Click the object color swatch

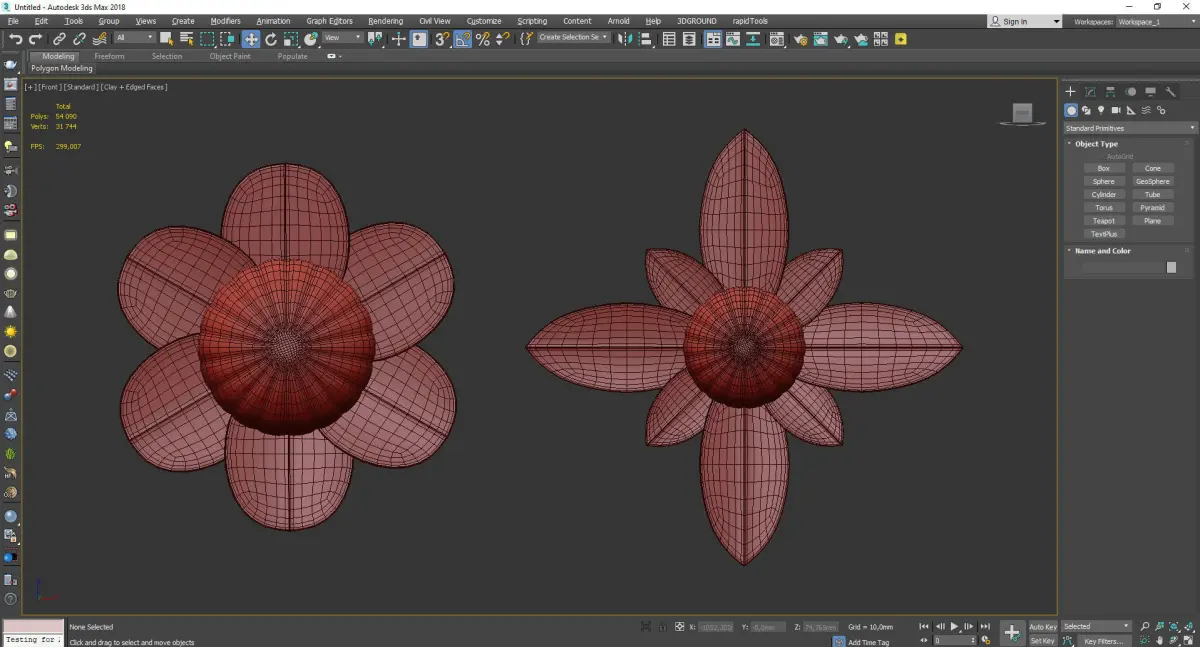click(x=1171, y=267)
